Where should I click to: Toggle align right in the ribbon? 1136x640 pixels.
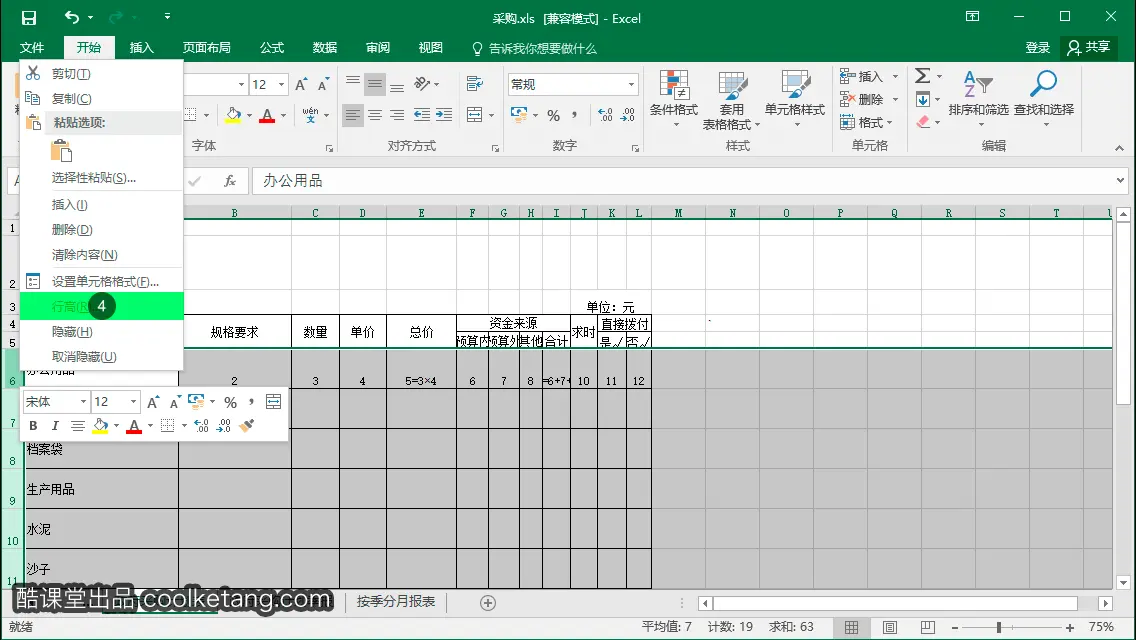[397, 115]
